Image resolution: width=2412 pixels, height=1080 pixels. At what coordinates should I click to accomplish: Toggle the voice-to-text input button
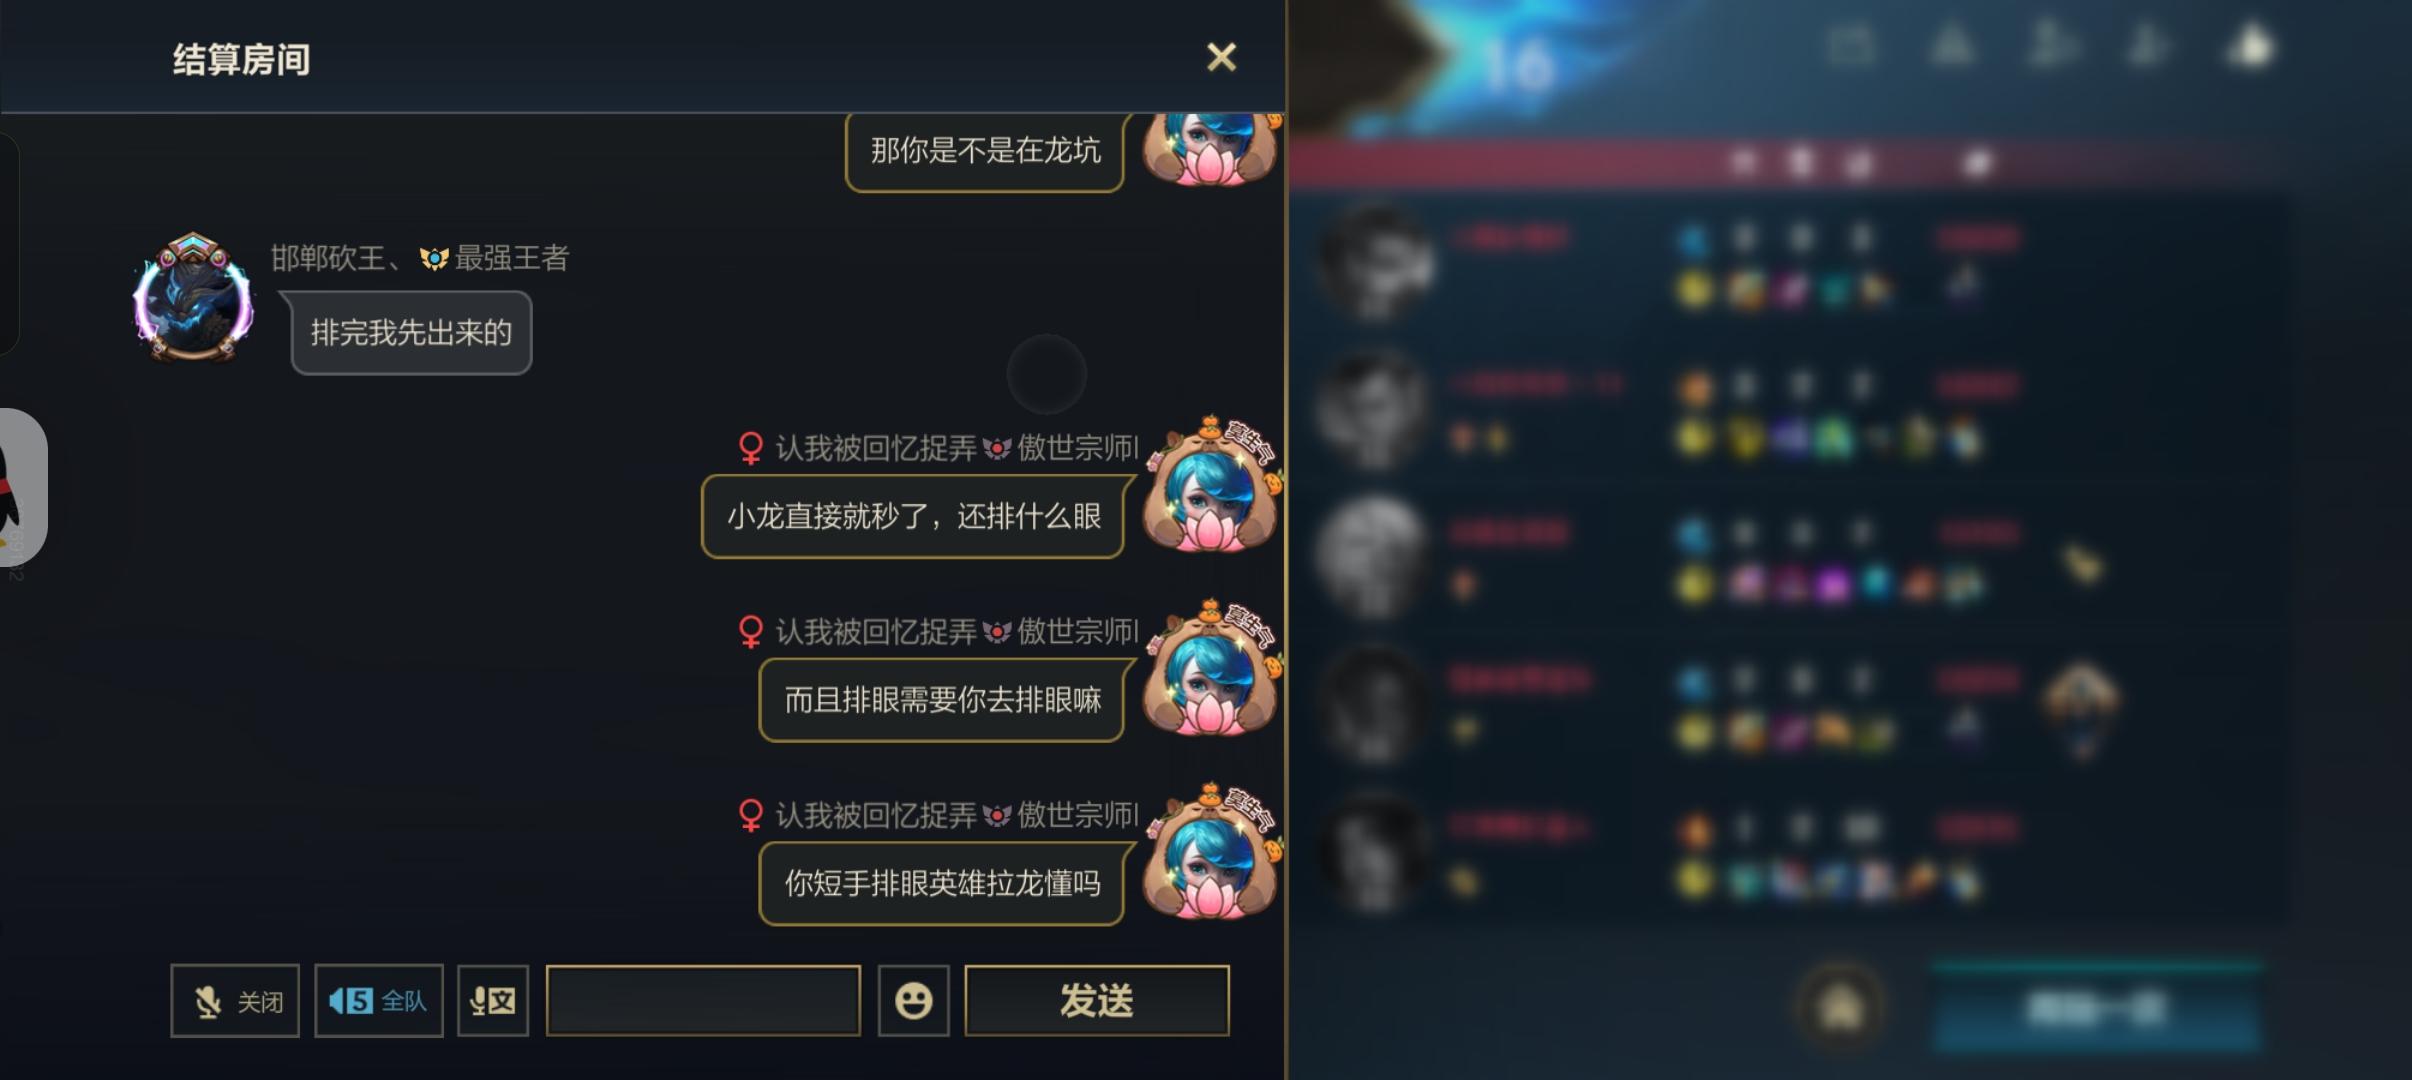[x=493, y=1001]
